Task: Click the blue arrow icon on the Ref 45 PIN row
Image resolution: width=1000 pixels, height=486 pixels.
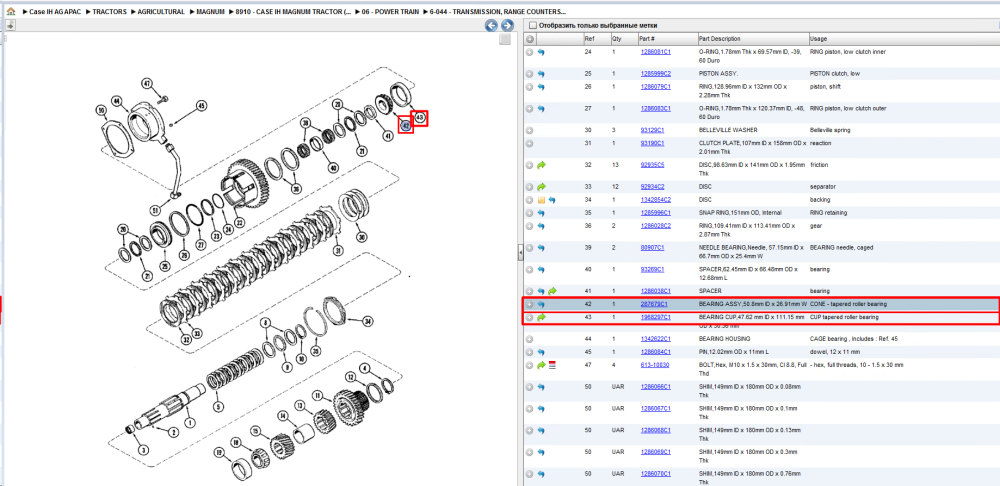Action: 541,352
